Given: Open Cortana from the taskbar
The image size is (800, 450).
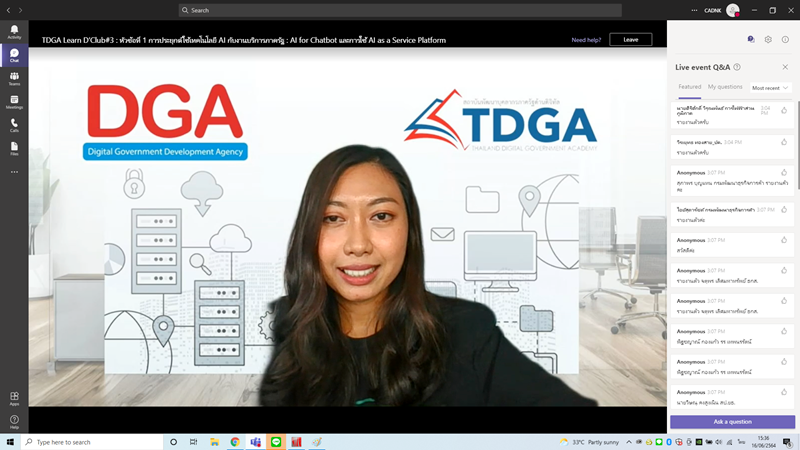Looking at the screenshot, I should coord(173,442).
